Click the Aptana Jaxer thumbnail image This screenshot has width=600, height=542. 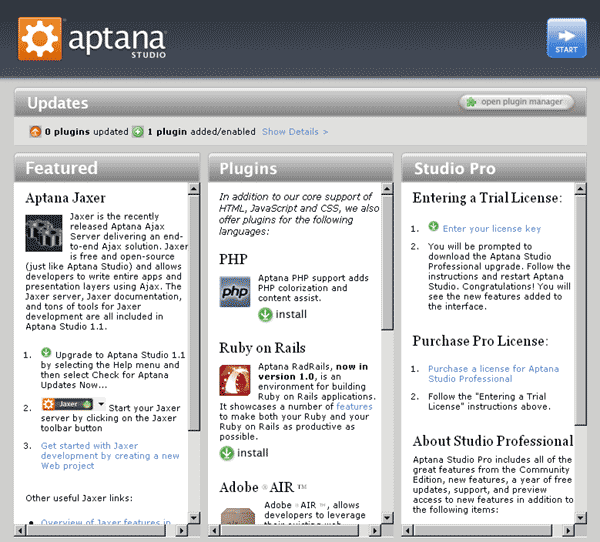[44, 233]
